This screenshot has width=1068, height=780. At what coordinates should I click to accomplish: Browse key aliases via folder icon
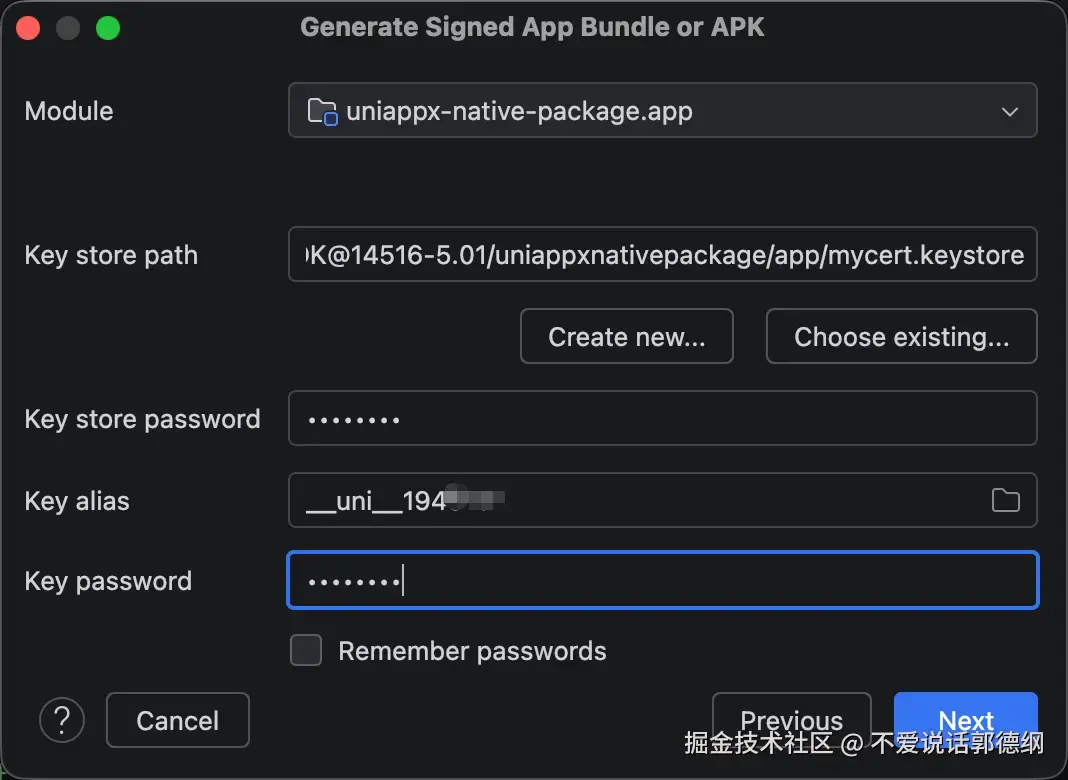point(1005,500)
